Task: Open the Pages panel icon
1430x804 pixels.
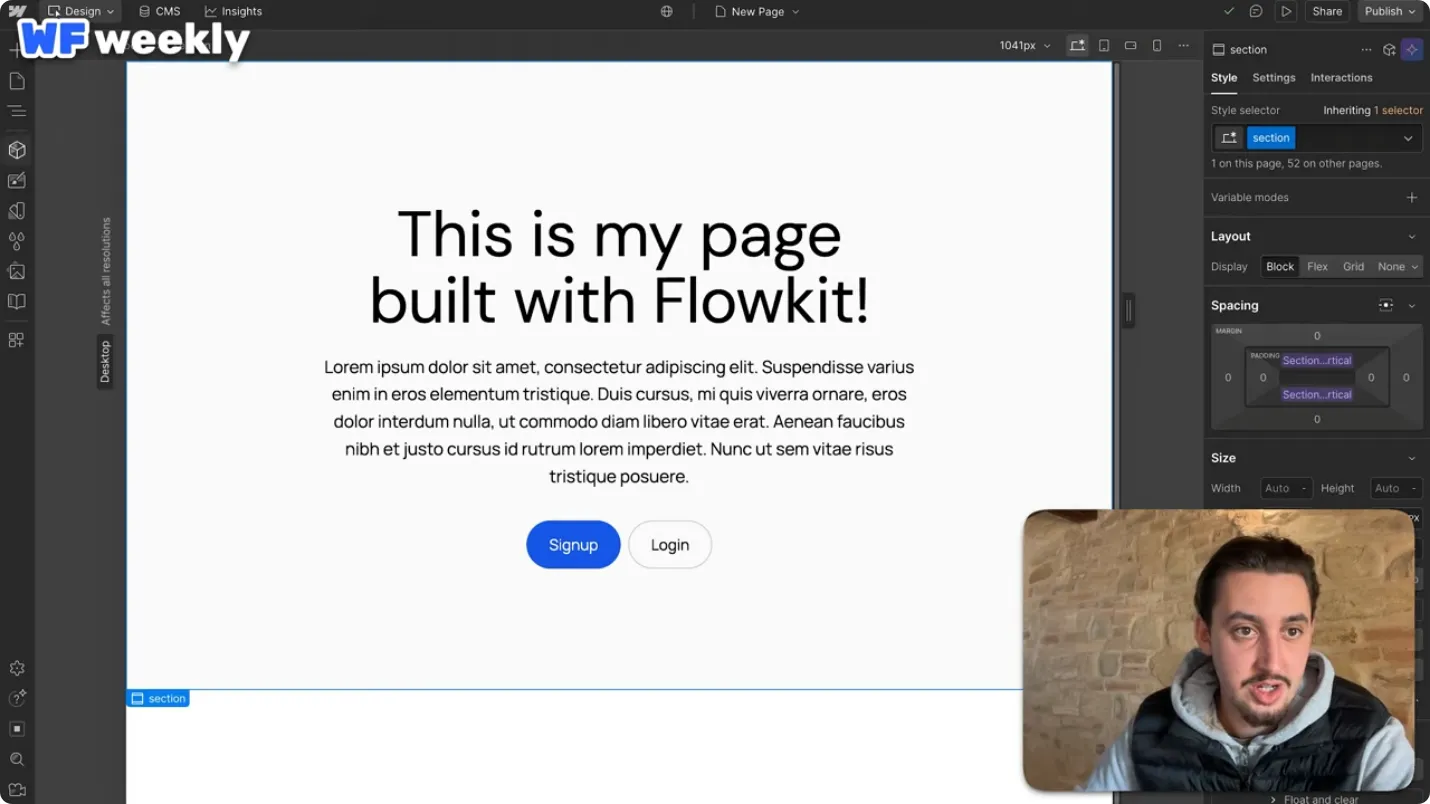Action: coord(17,81)
